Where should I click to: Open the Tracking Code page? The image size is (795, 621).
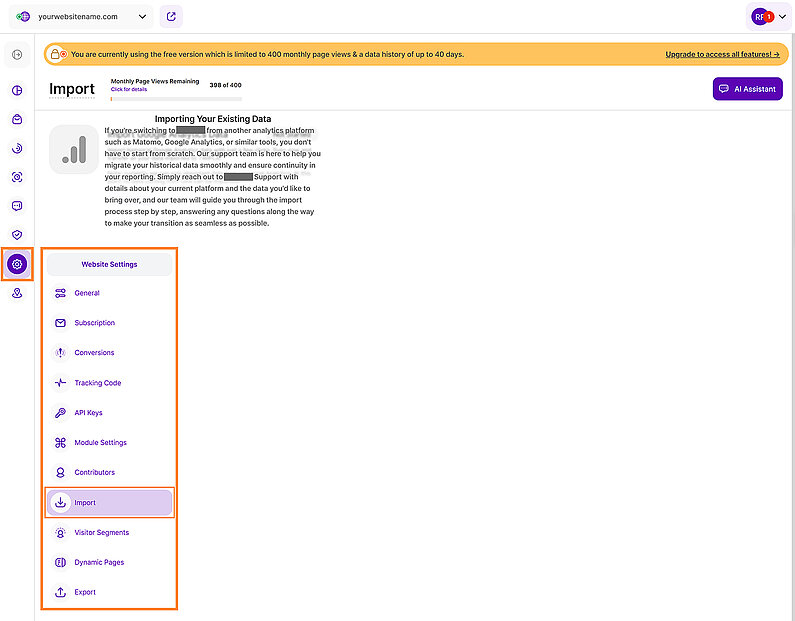[x=98, y=383]
